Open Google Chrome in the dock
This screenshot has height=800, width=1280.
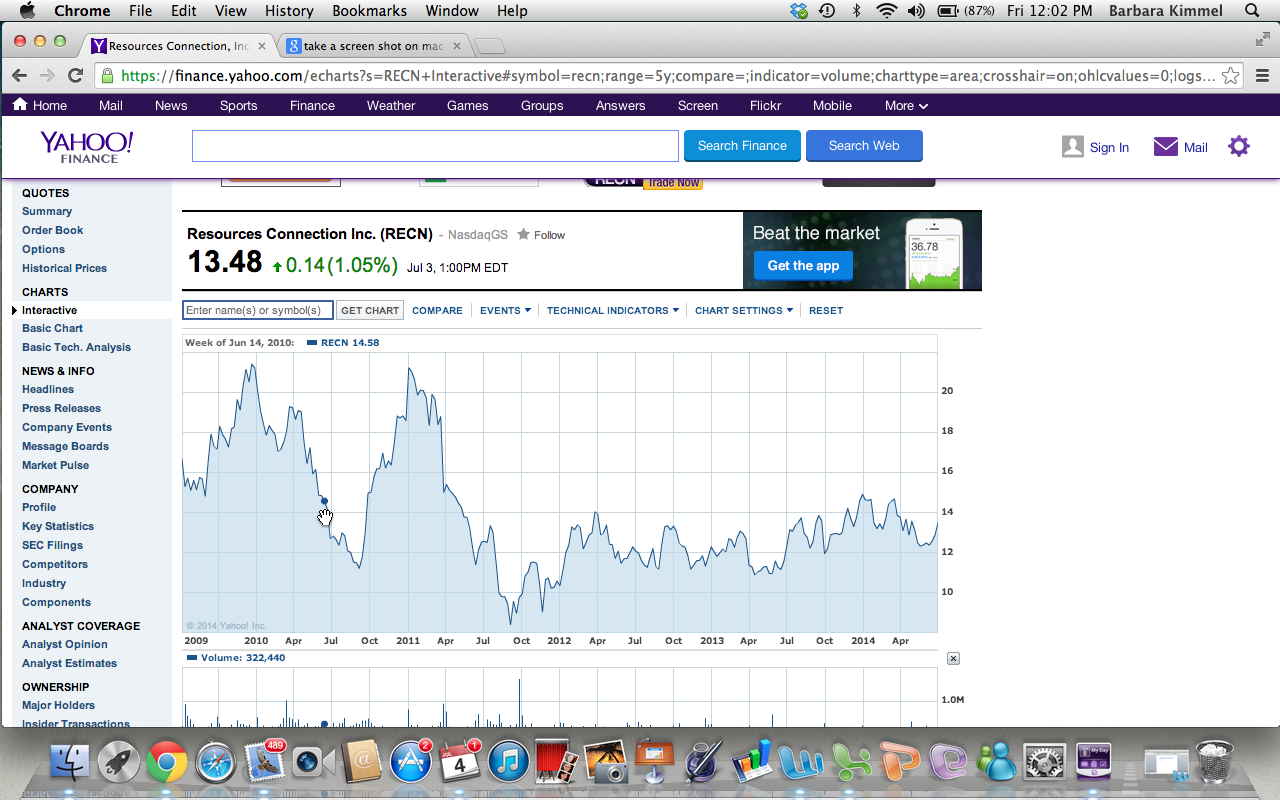[167, 762]
